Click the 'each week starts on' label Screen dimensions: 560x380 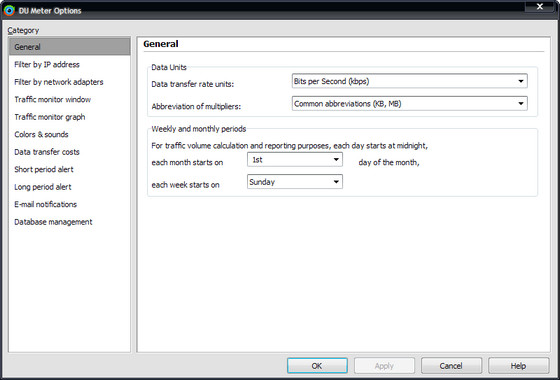coord(185,185)
